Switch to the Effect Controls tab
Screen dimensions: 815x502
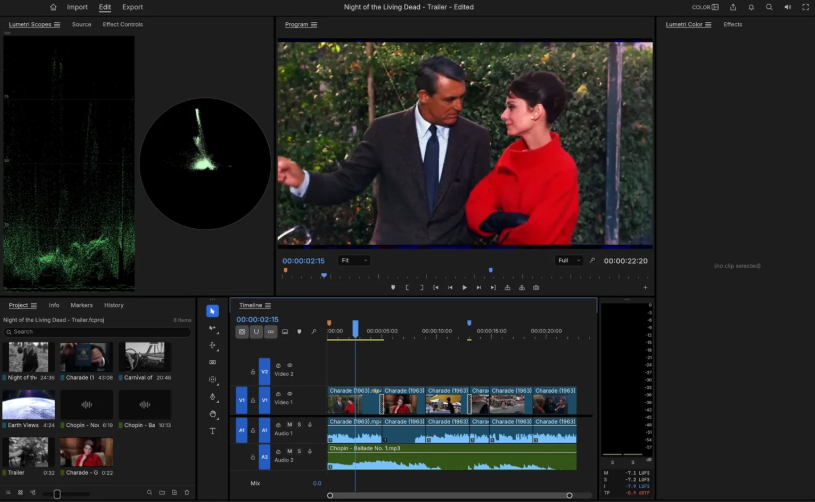[123, 24]
